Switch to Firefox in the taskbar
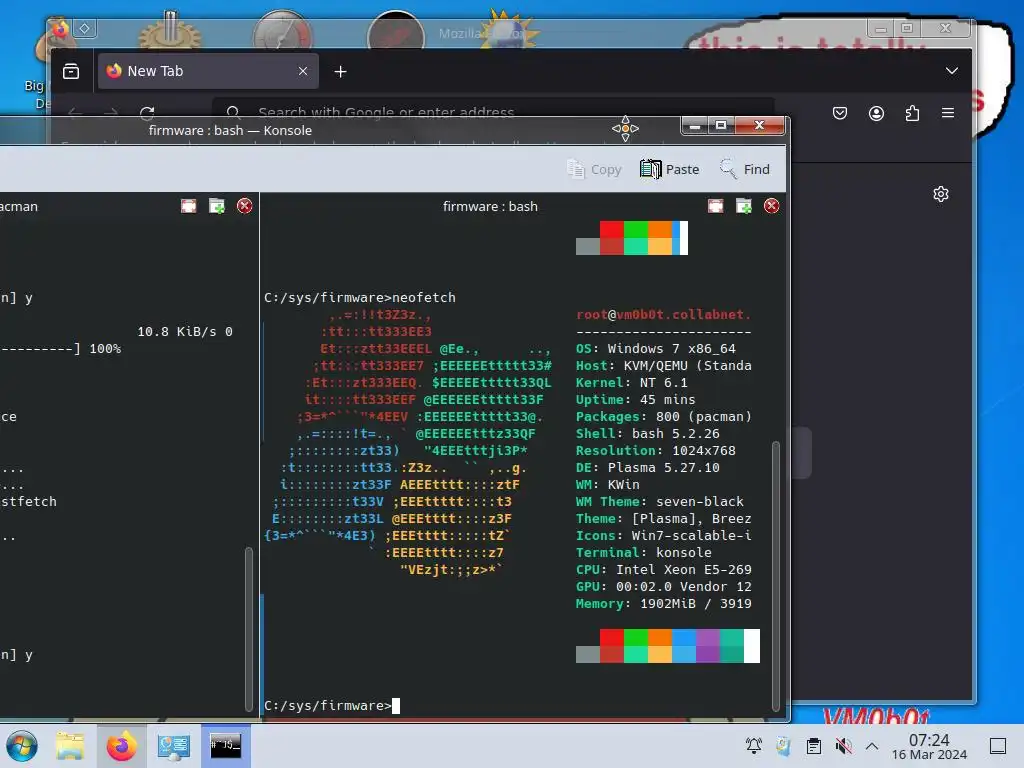Viewport: 1024px width, 768px height. point(121,746)
